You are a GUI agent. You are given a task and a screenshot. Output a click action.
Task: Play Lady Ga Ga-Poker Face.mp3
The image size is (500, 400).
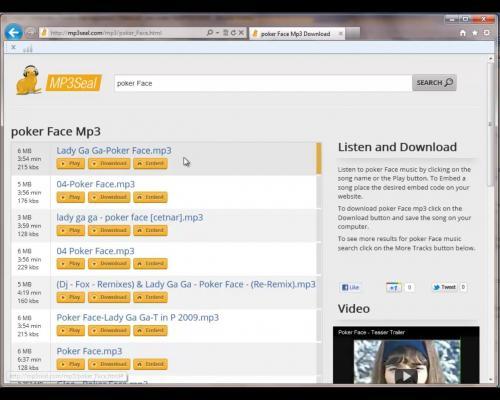[x=71, y=163]
